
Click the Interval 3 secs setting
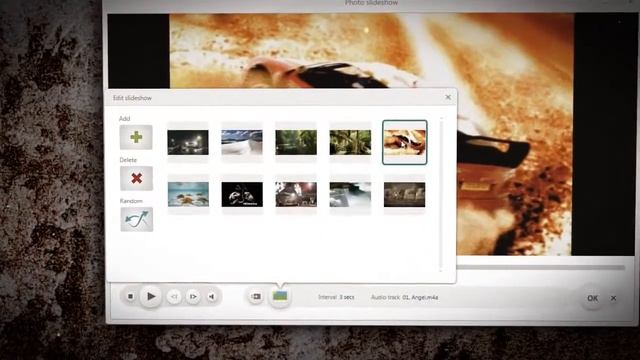click(x=336, y=297)
